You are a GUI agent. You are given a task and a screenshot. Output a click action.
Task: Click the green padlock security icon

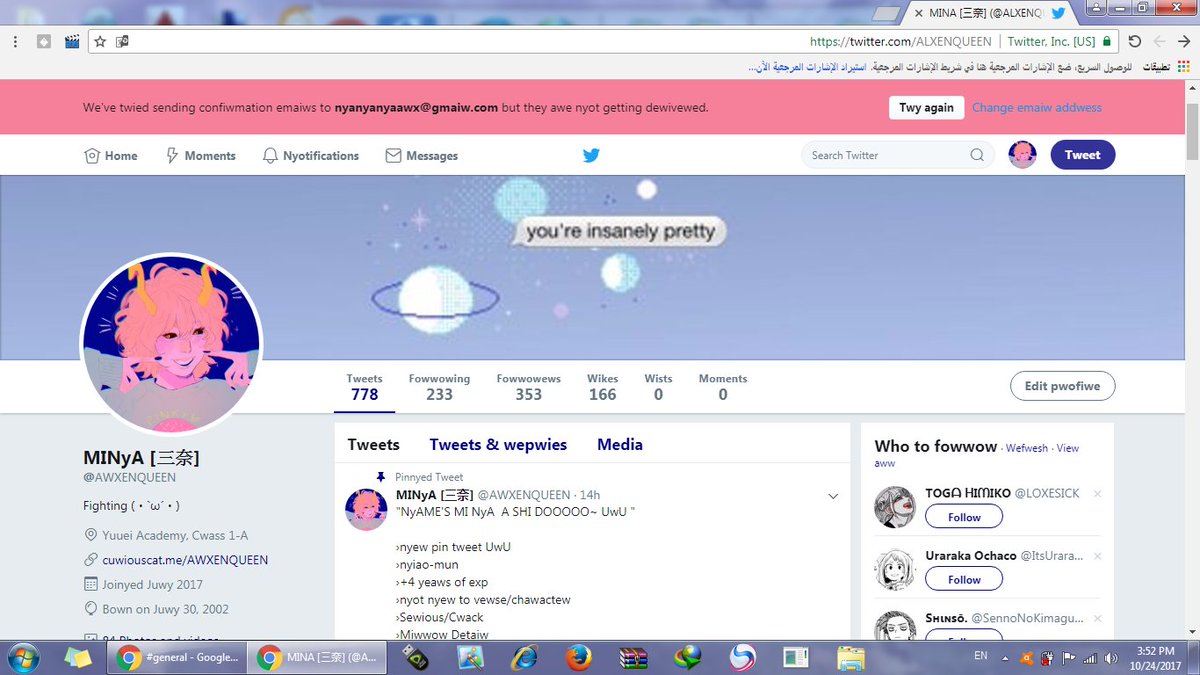(1106, 42)
